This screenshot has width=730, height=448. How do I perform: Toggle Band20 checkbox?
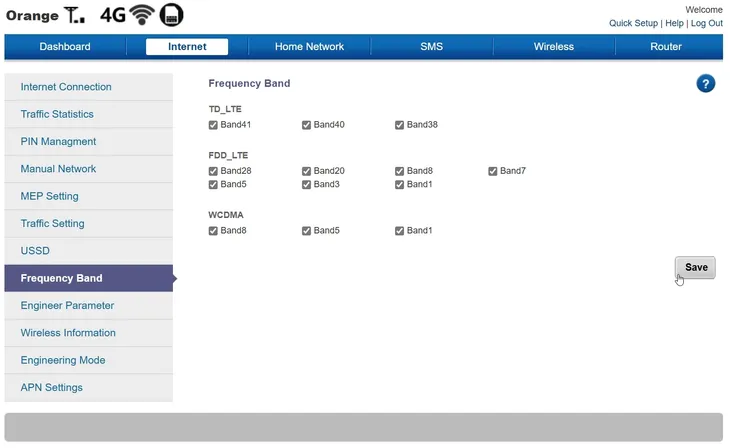306,171
